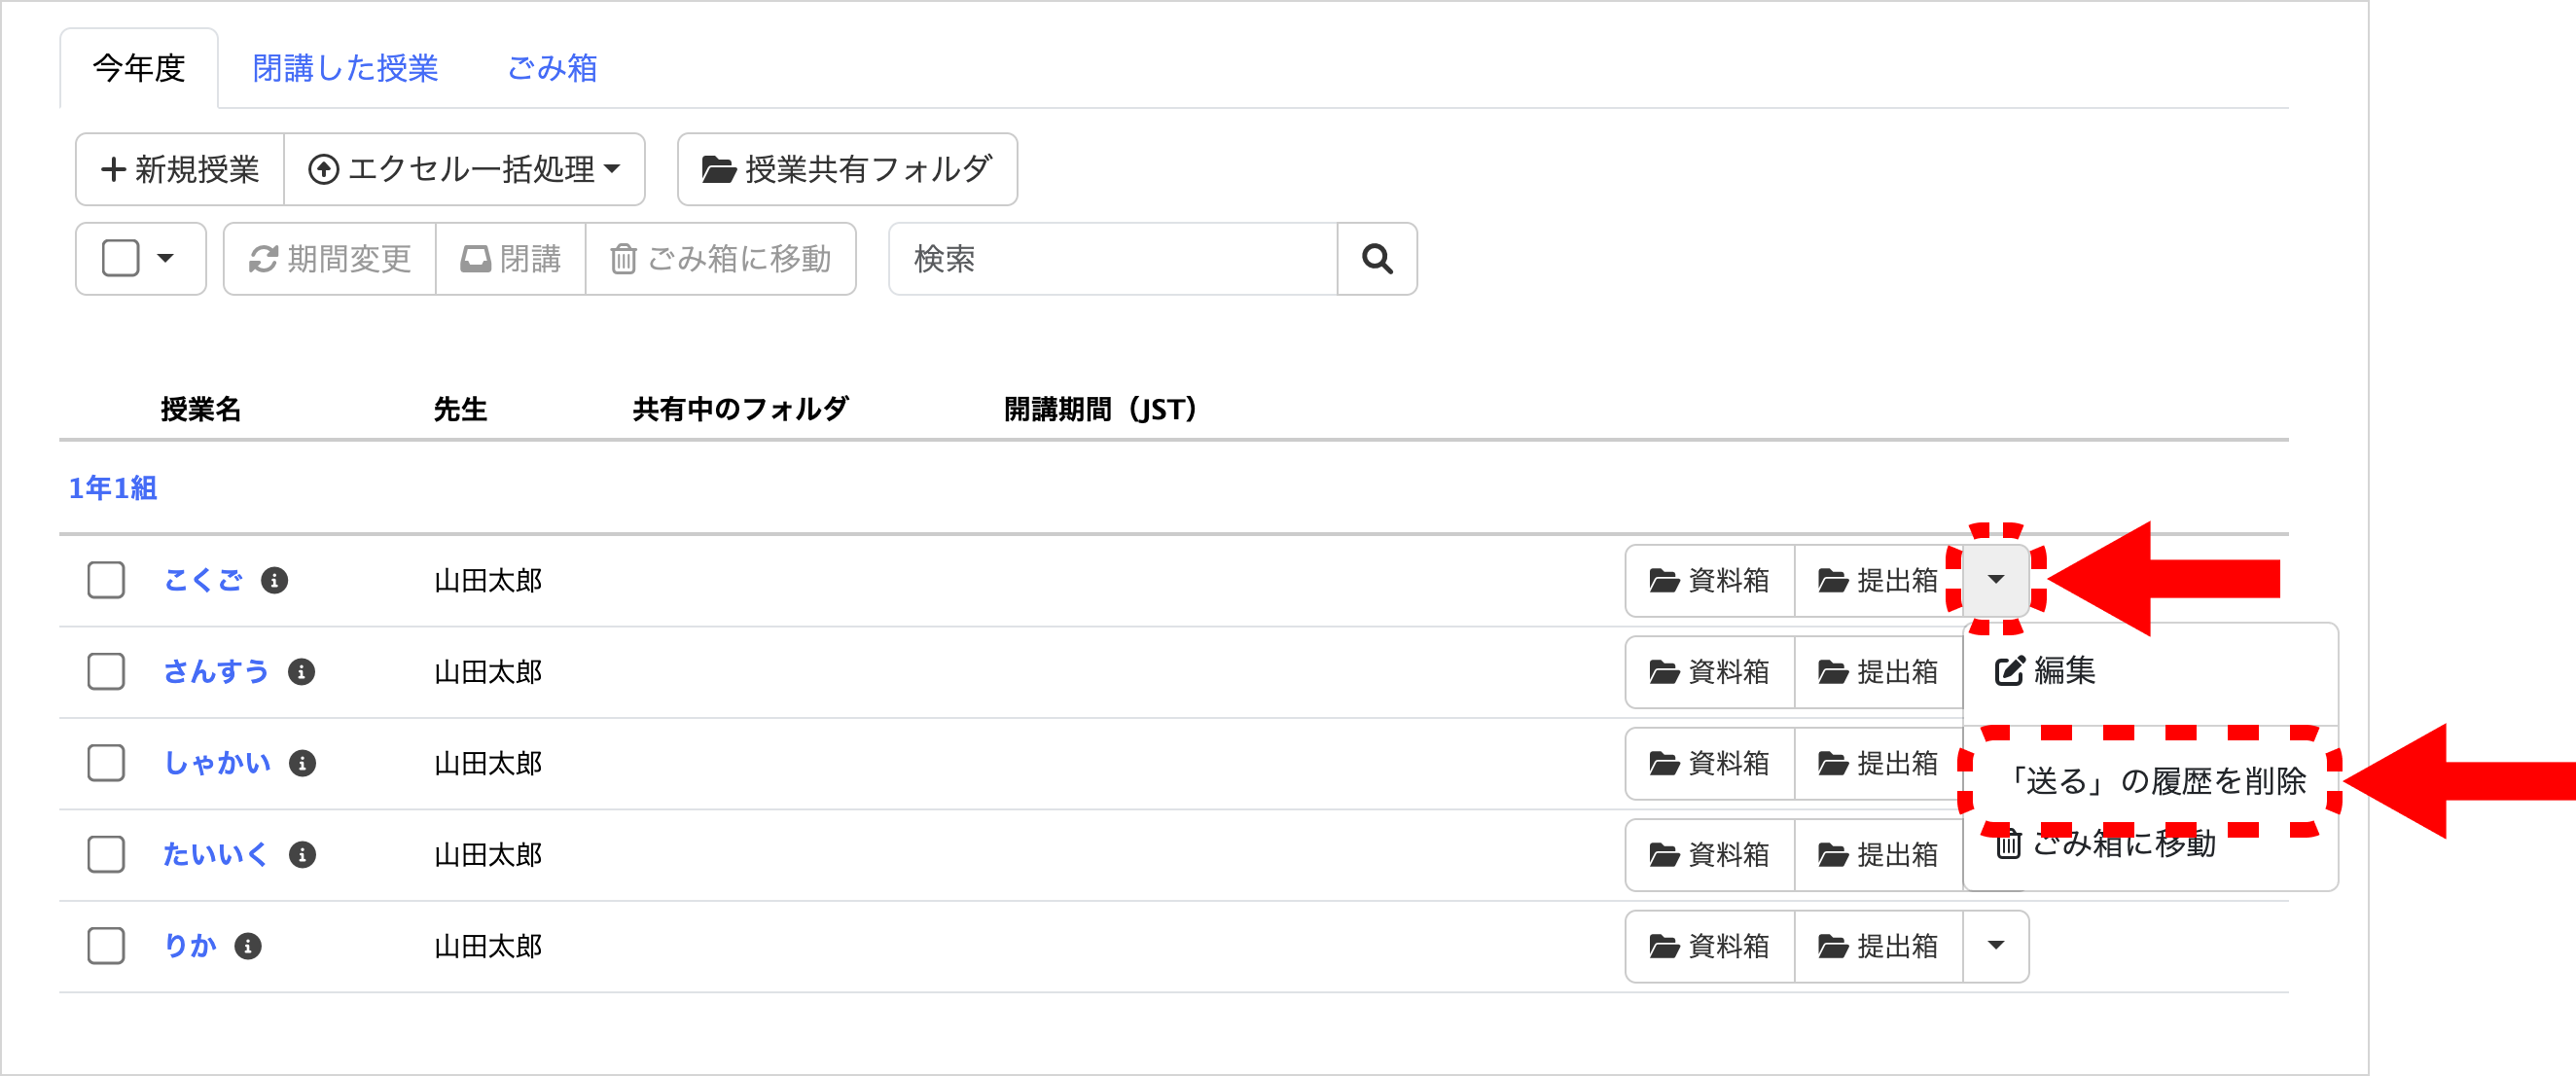Open the さんすう class link
Image resolution: width=2576 pixels, height=1076 pixels.
point(216,672)
